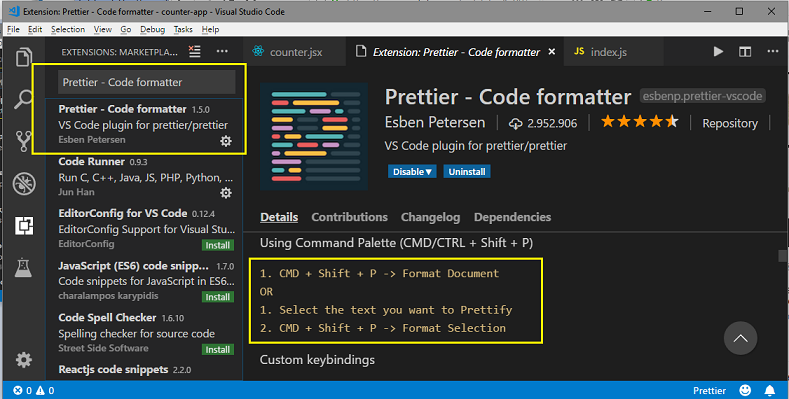Click the feedback smiley in status bar
Image resolution: width=789 pixels, height=399 pixels.
[745, 390]
